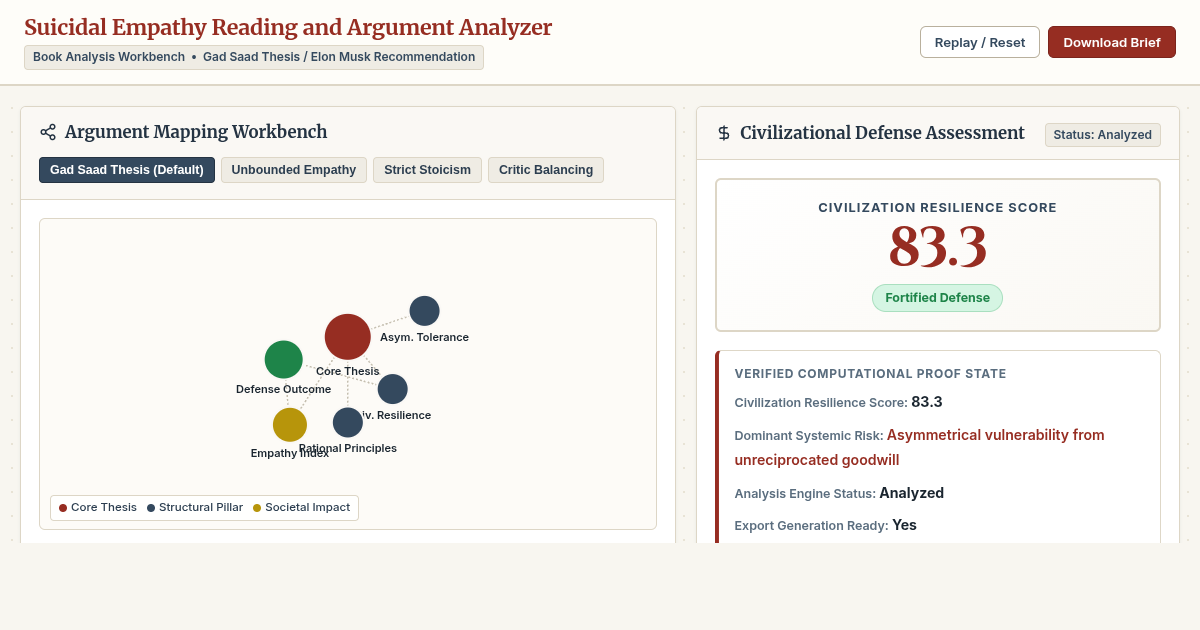Click the Structural Pillar legend dot
The width and height of the screenshot is (1200, 630).
point(151,508)
